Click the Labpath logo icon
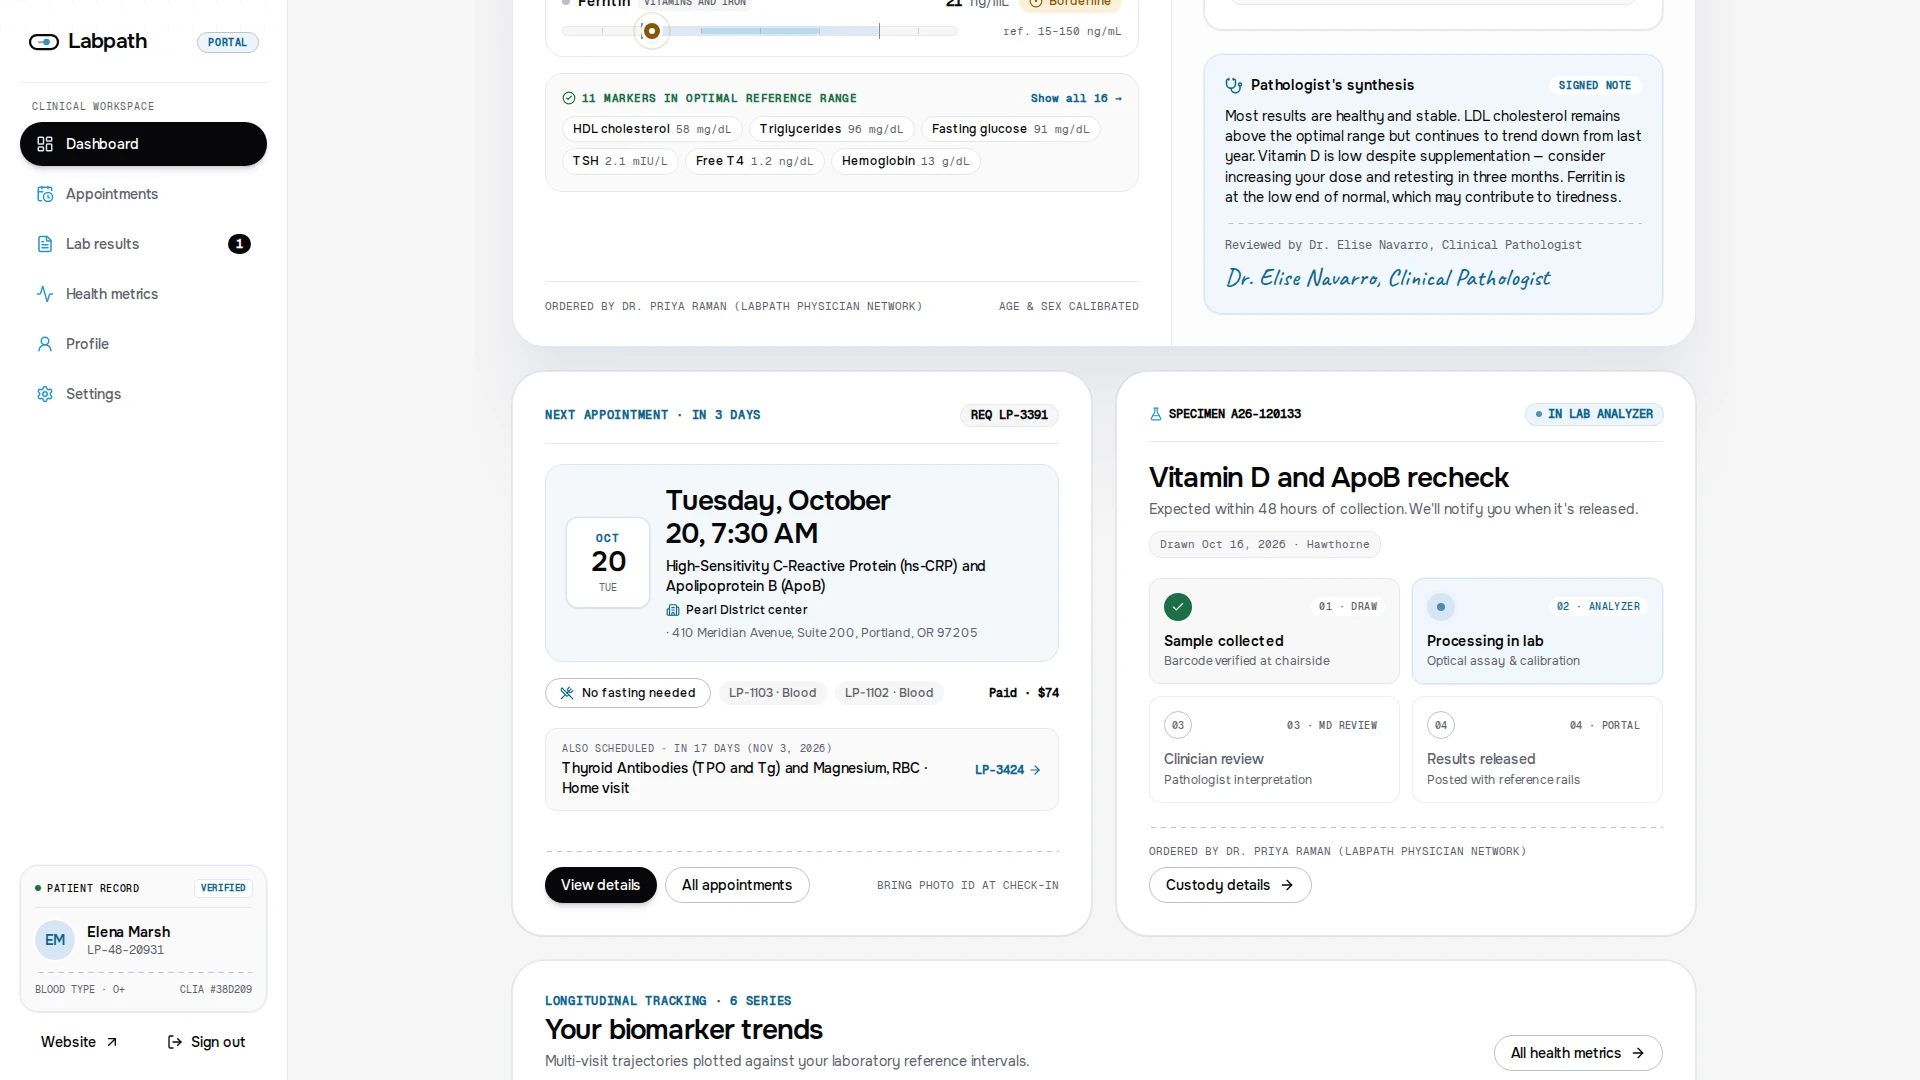The image size is (1920, 1080). [x=44, y=42]
